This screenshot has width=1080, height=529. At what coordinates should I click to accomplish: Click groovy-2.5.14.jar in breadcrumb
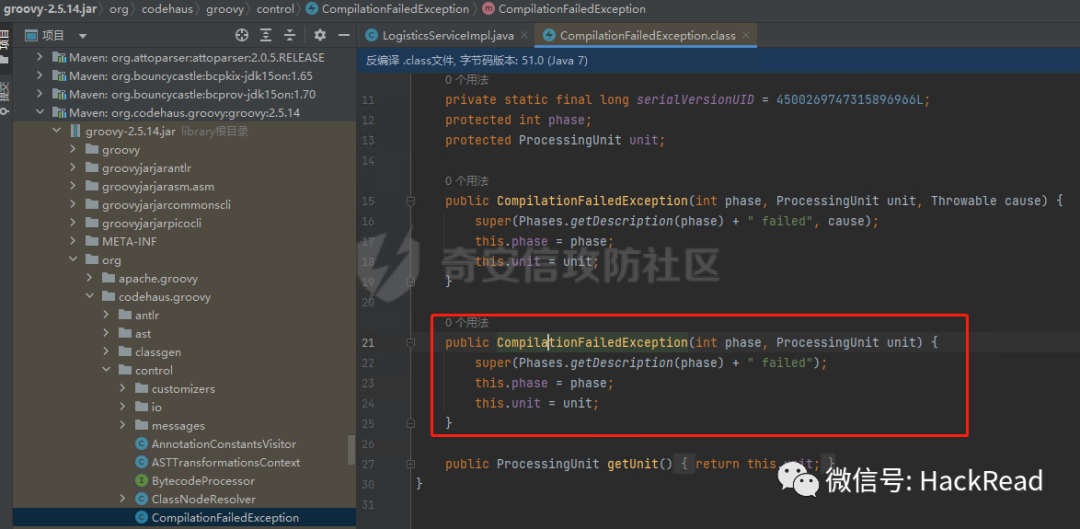[x=50, y=9]
